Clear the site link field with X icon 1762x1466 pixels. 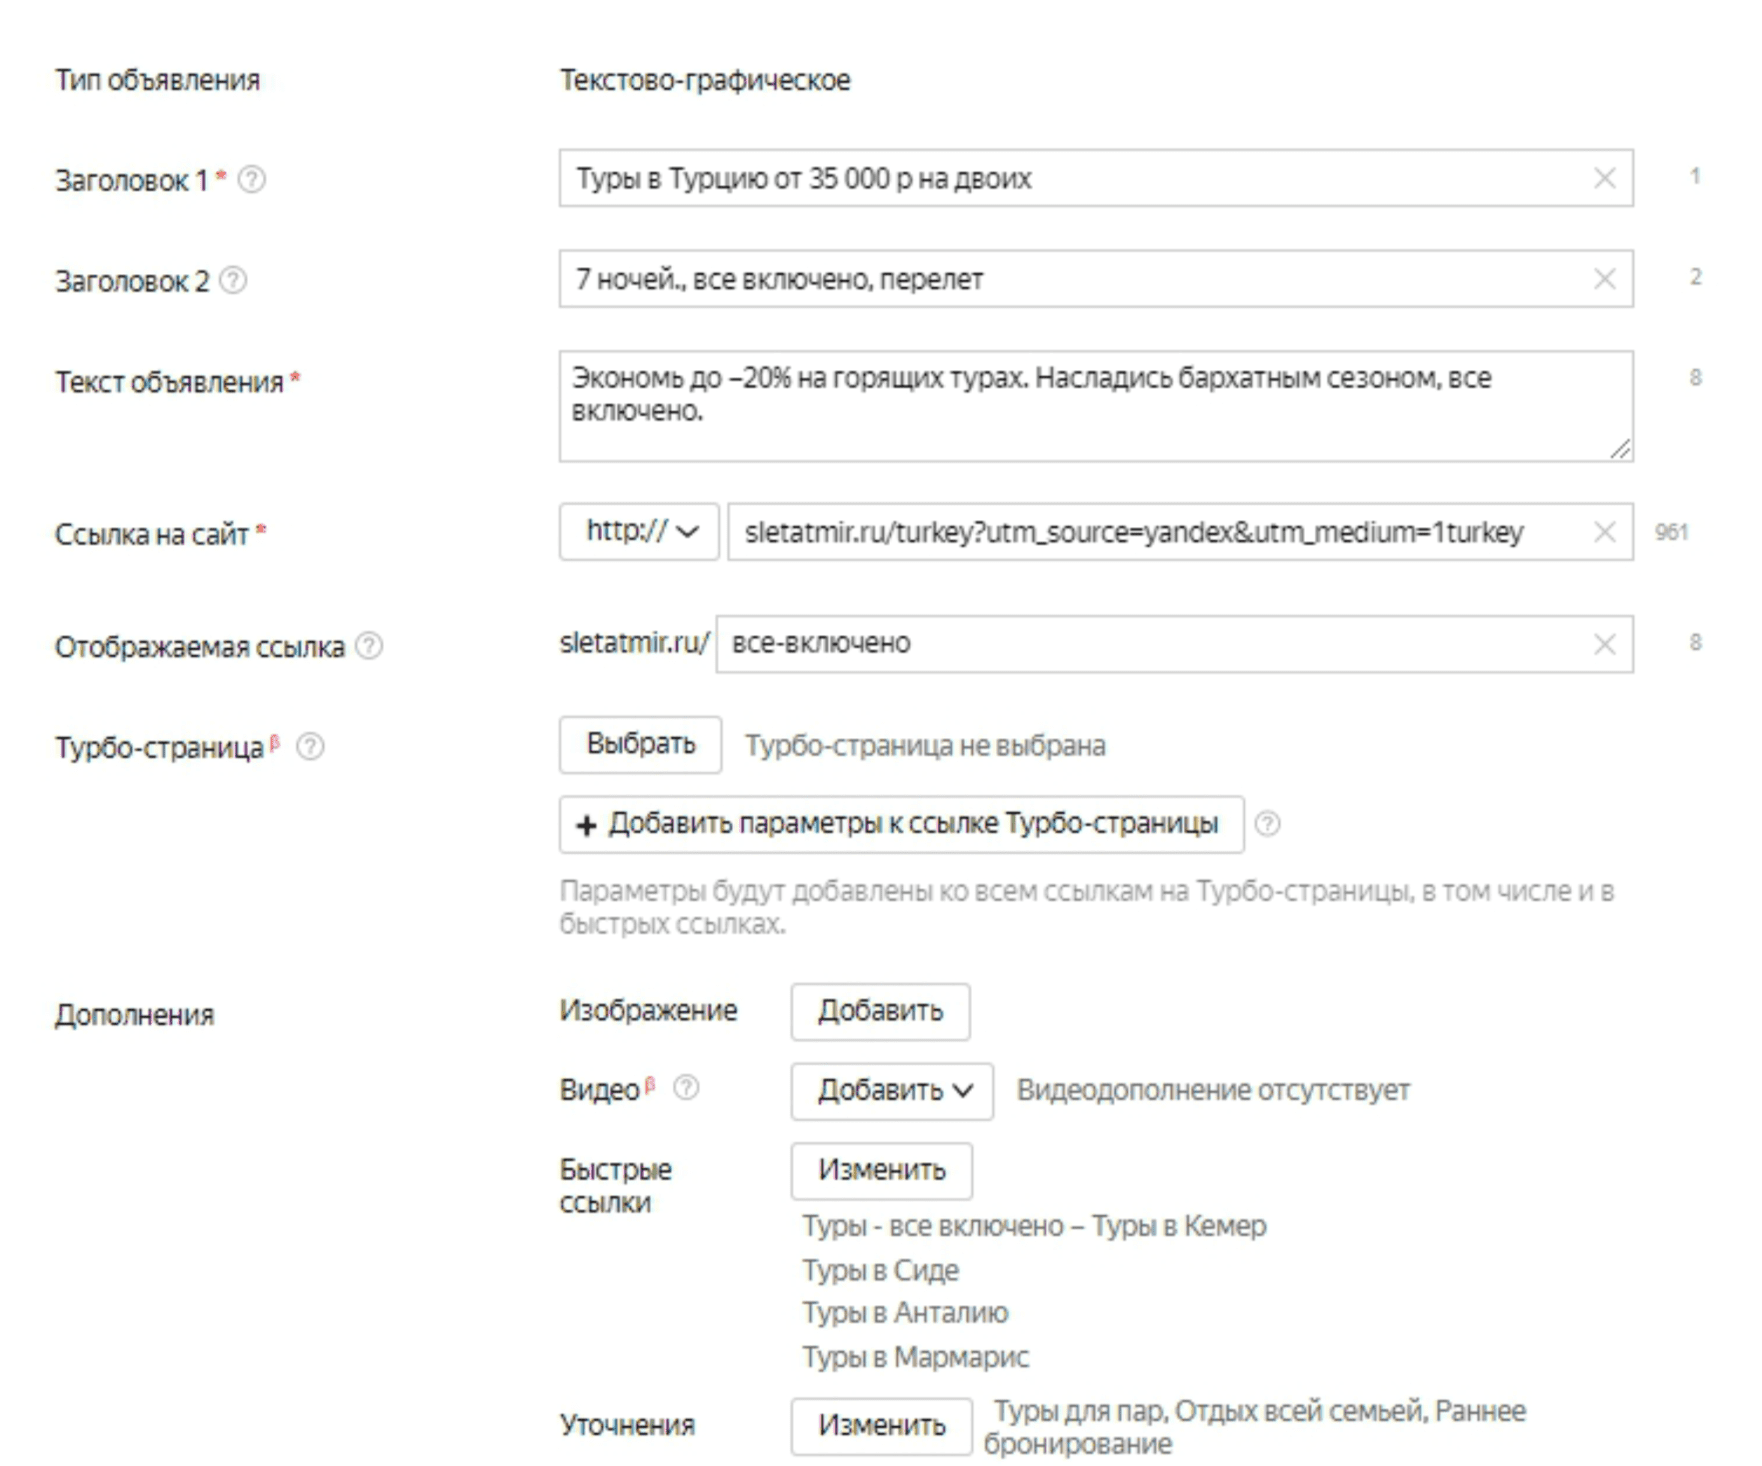(x=1604, y=532)
